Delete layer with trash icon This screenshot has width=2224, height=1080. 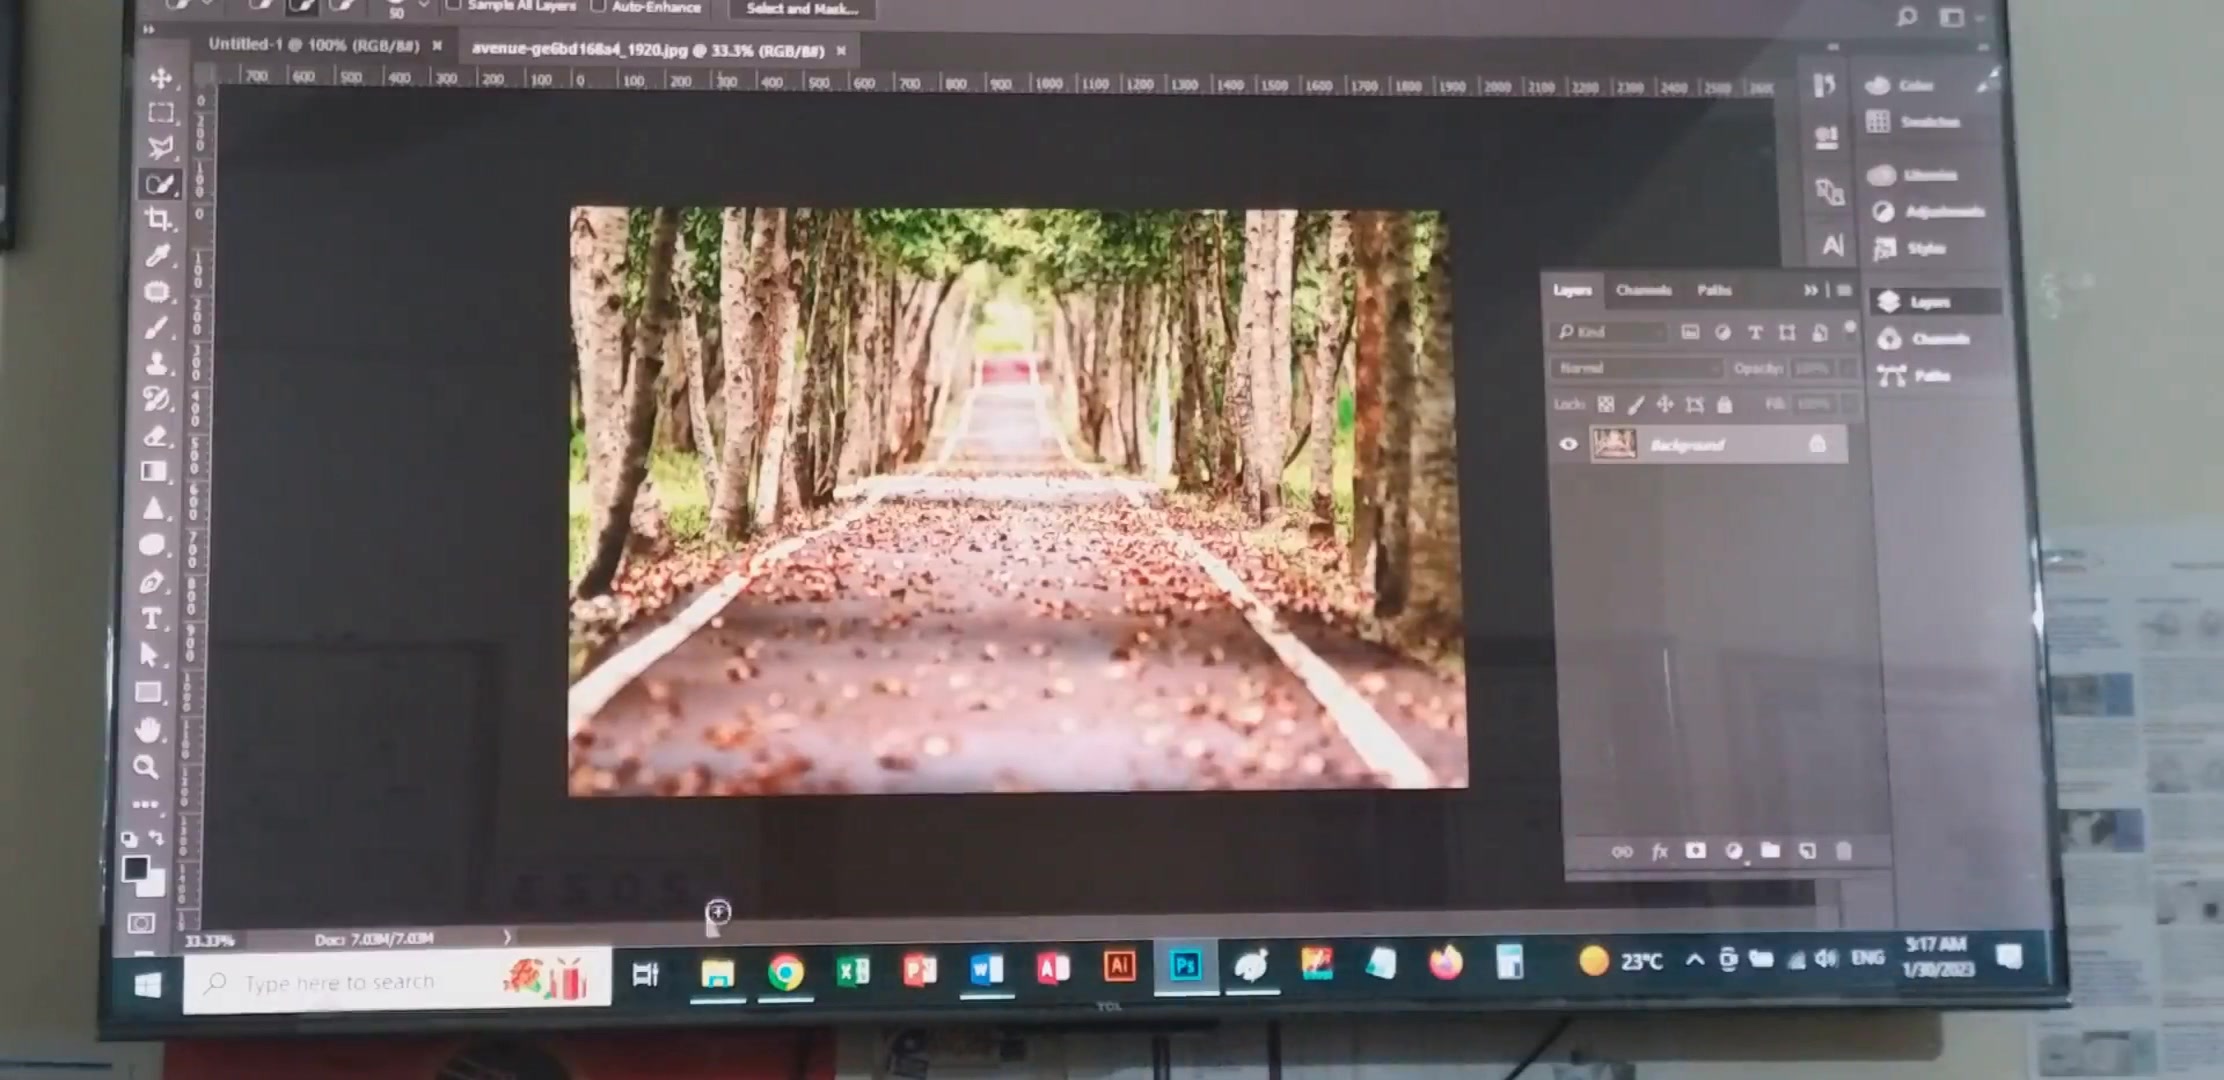(1843, 851)
